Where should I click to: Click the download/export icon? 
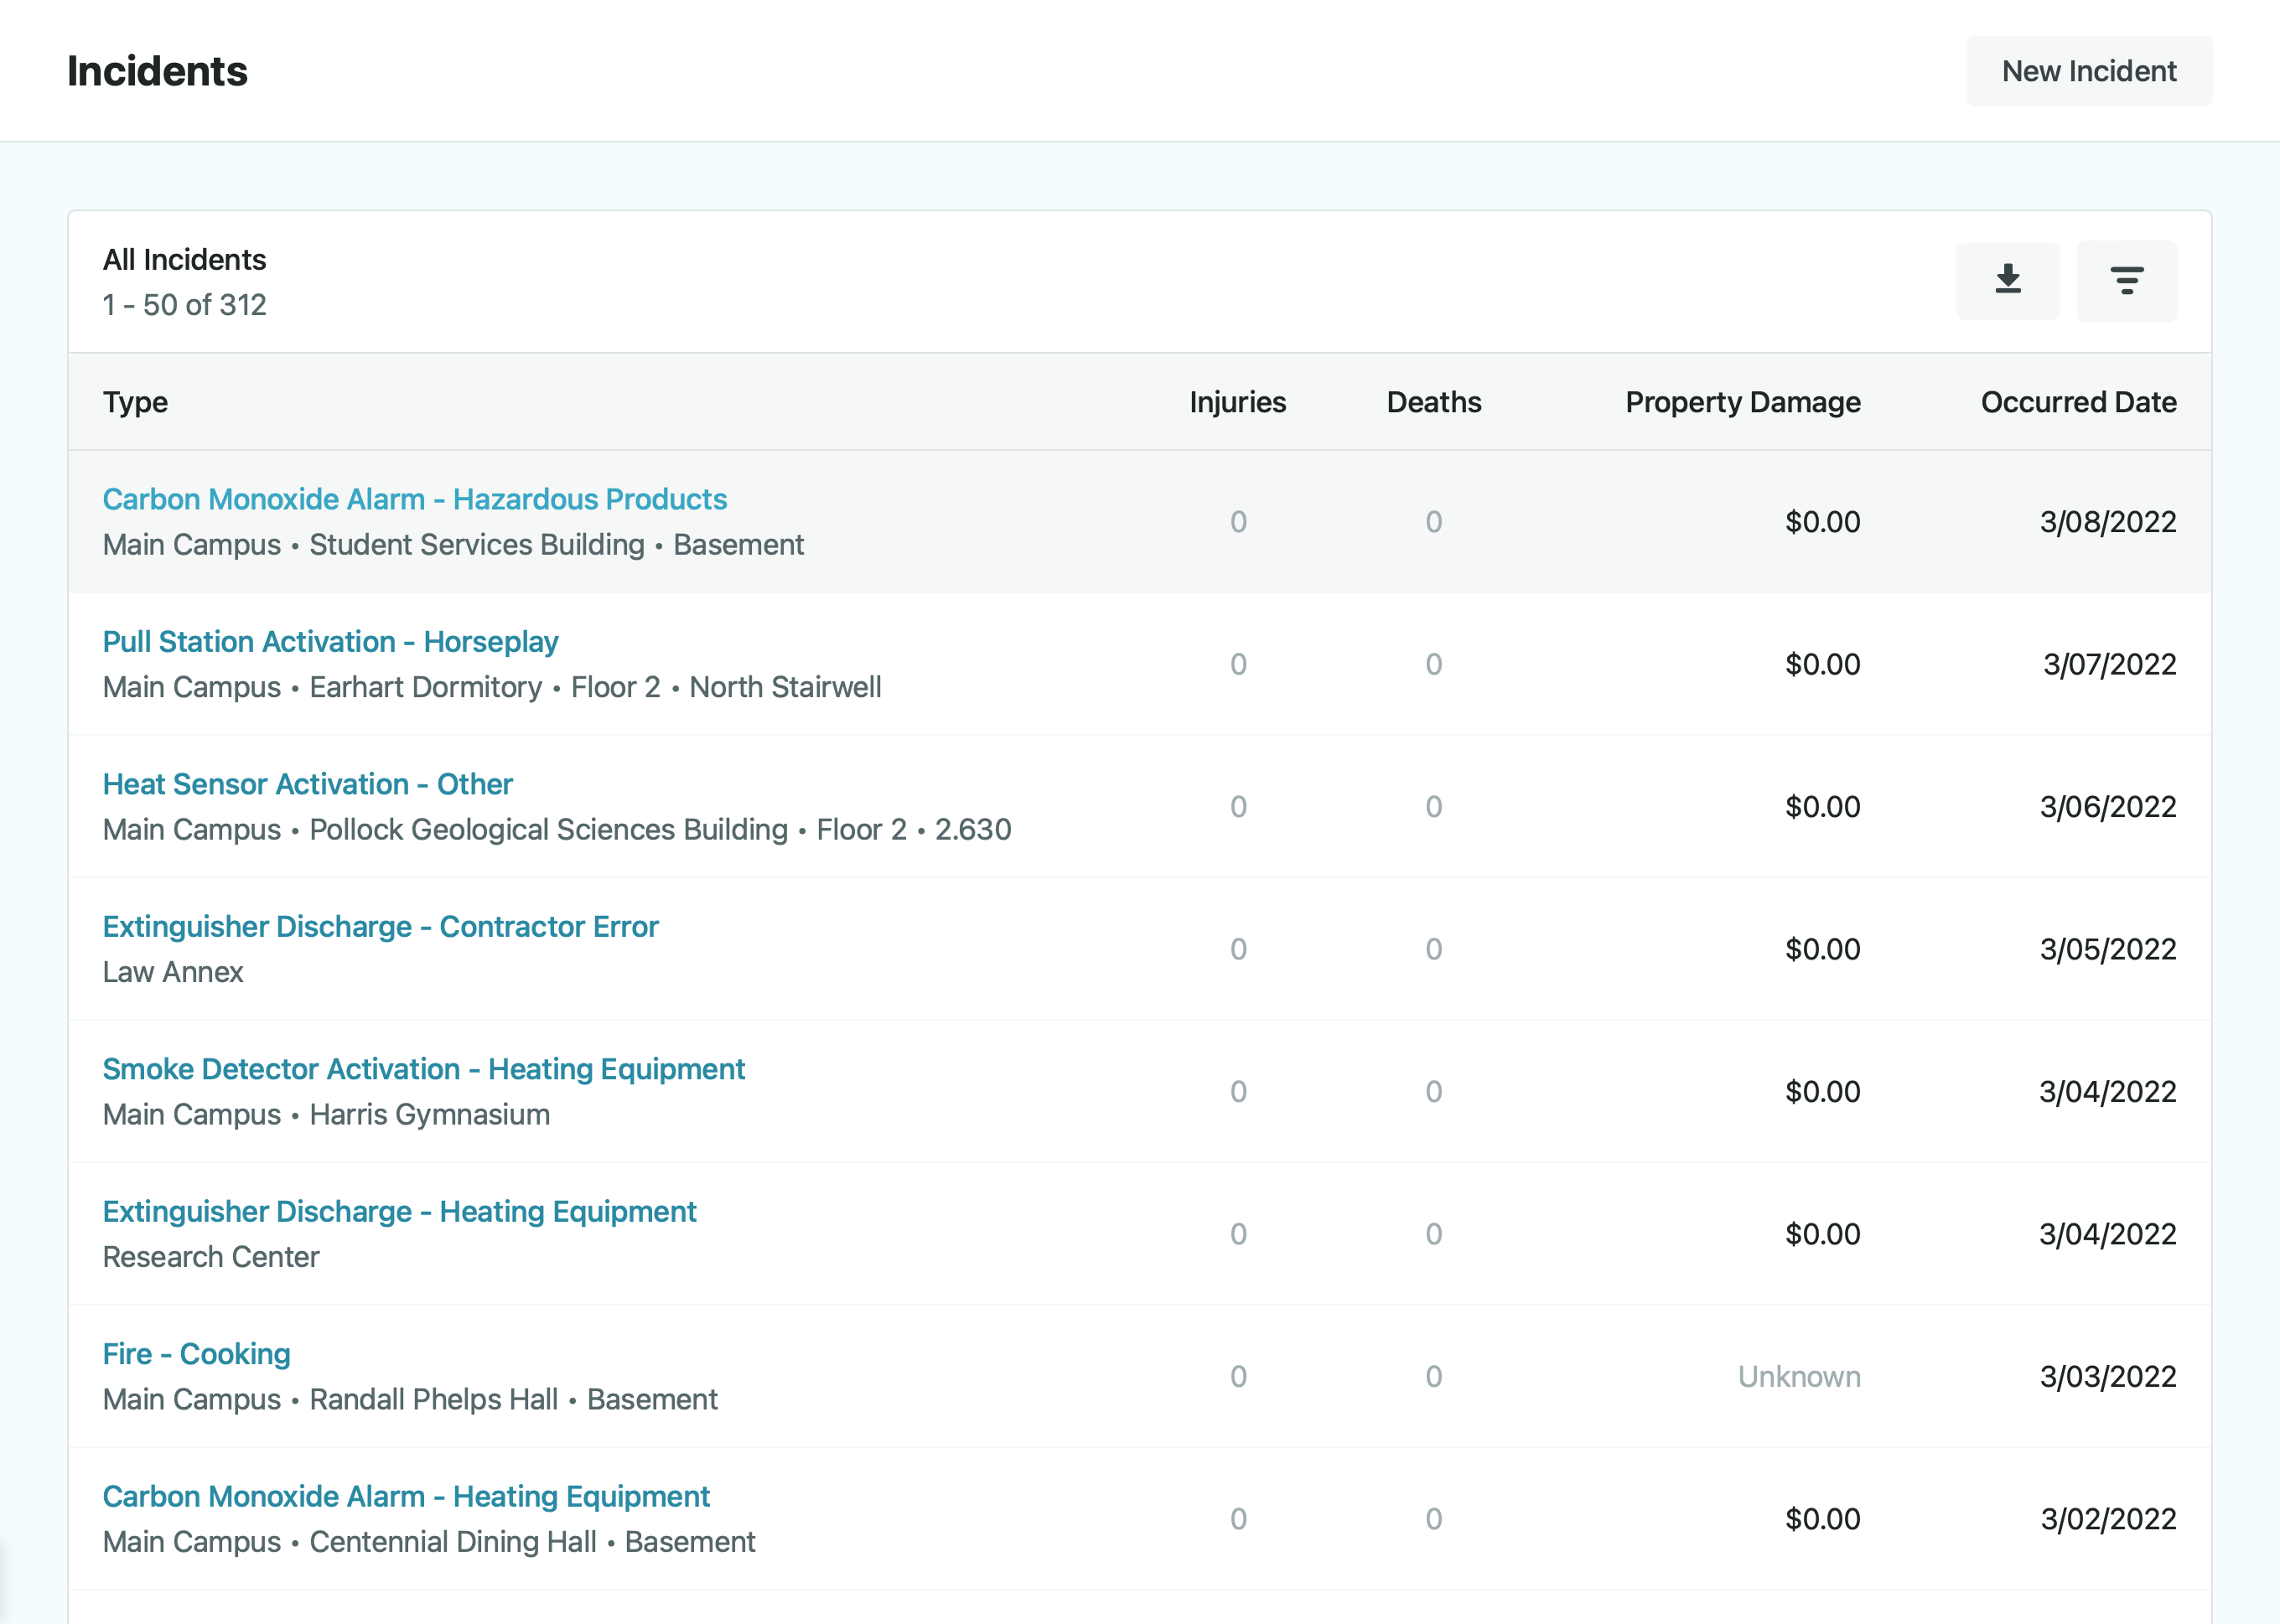coord(2007,281)
